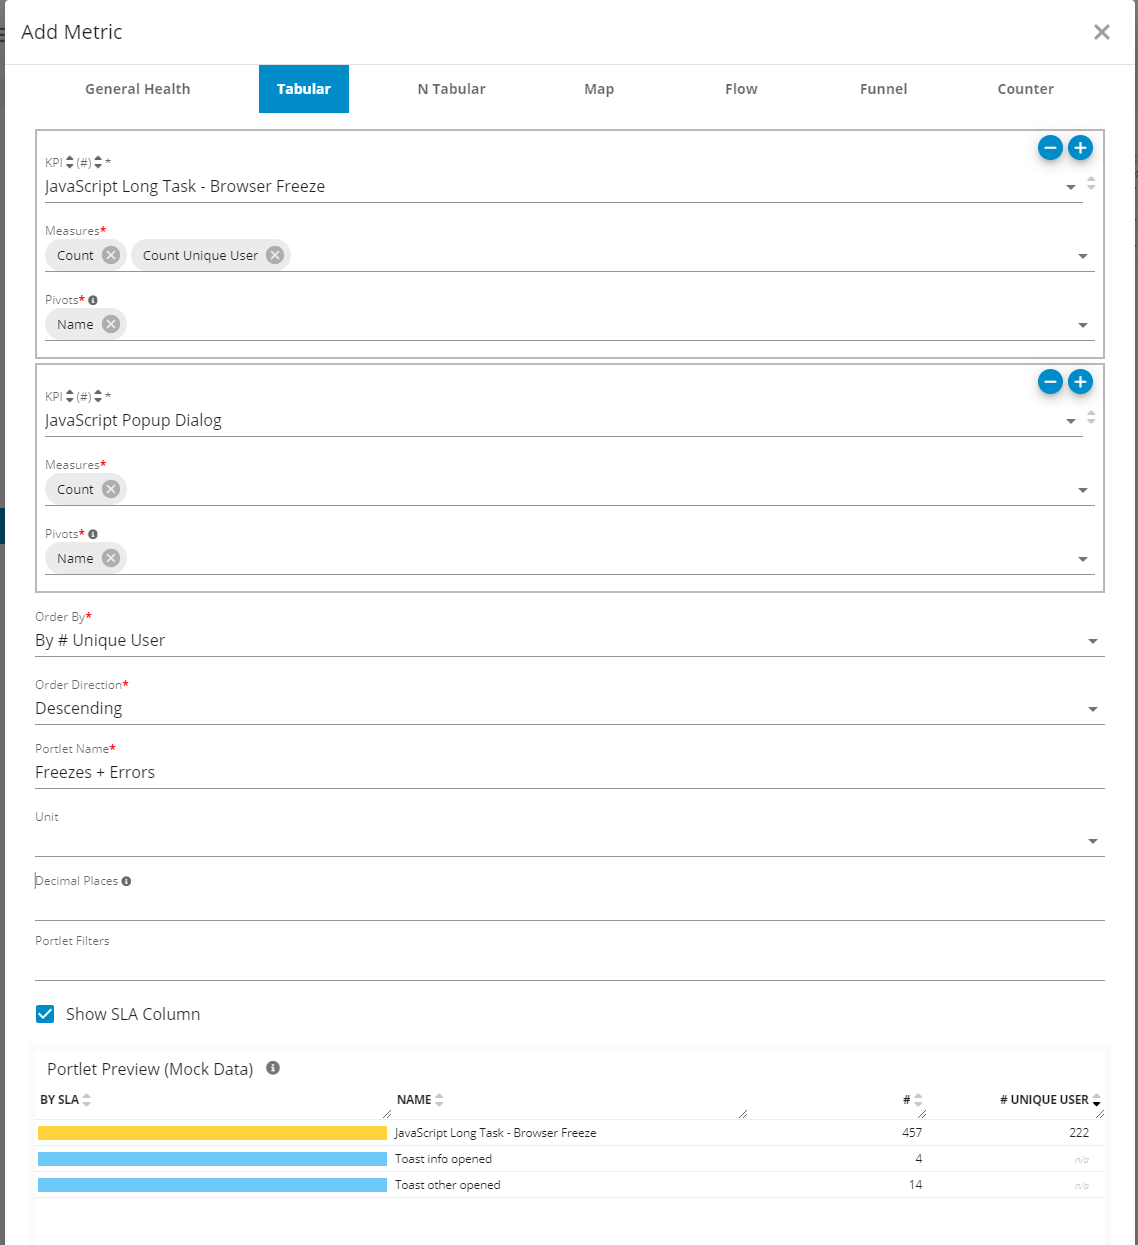
Task: Switch to the N Tabular tab
Action: pos(451,89)
